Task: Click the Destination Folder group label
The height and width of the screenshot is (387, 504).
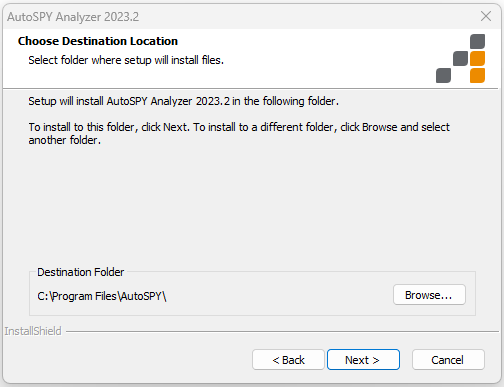Action: tap(80, 272)
